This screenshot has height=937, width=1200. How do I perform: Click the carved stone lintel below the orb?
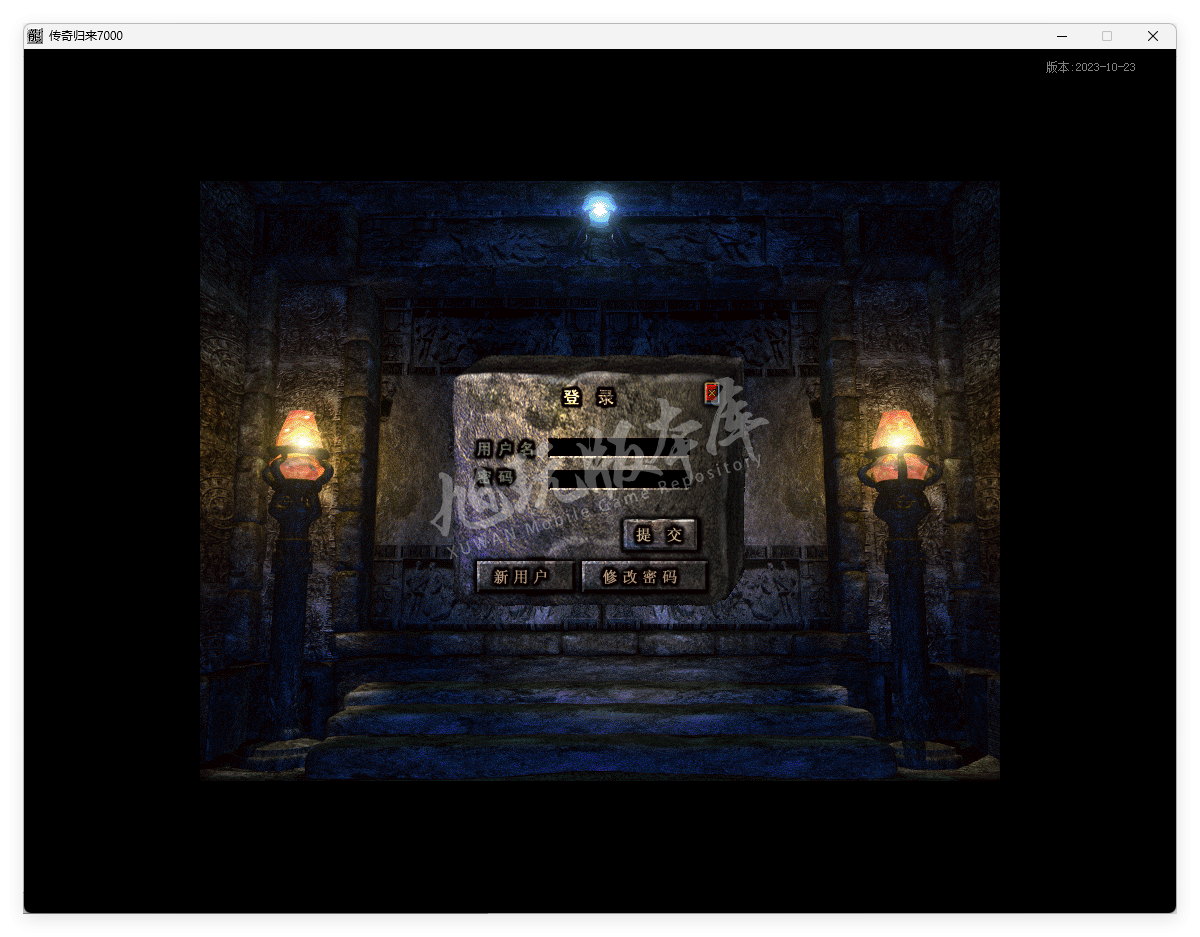click(x=600, y=243)
